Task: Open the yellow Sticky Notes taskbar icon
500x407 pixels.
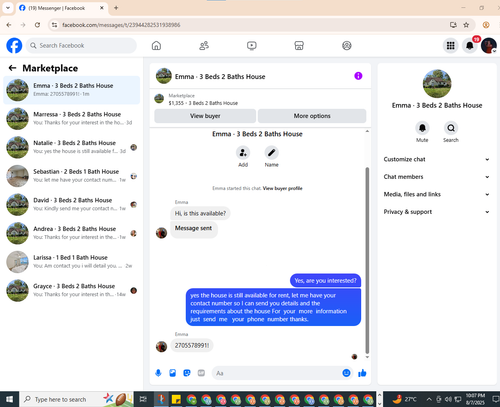Action: pyautogui.click(x=176, y=399)
